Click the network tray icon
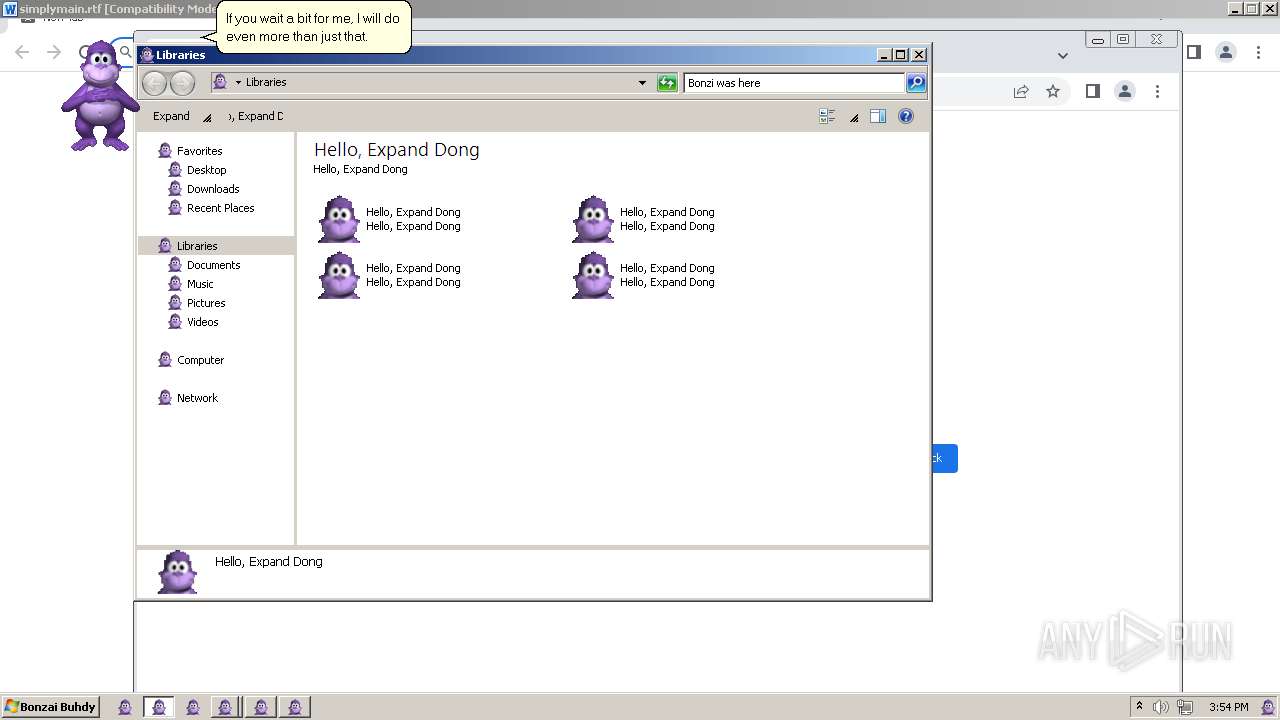The image size is (1280, 720). 1185,707
